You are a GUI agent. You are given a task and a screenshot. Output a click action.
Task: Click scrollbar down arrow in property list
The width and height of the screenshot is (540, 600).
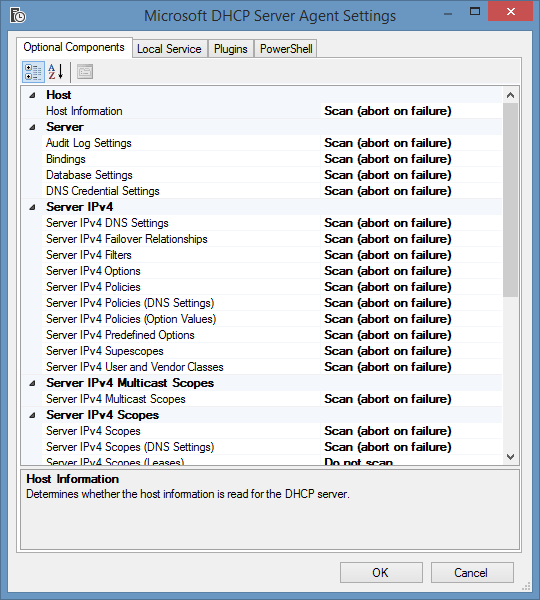click(510, 457)
